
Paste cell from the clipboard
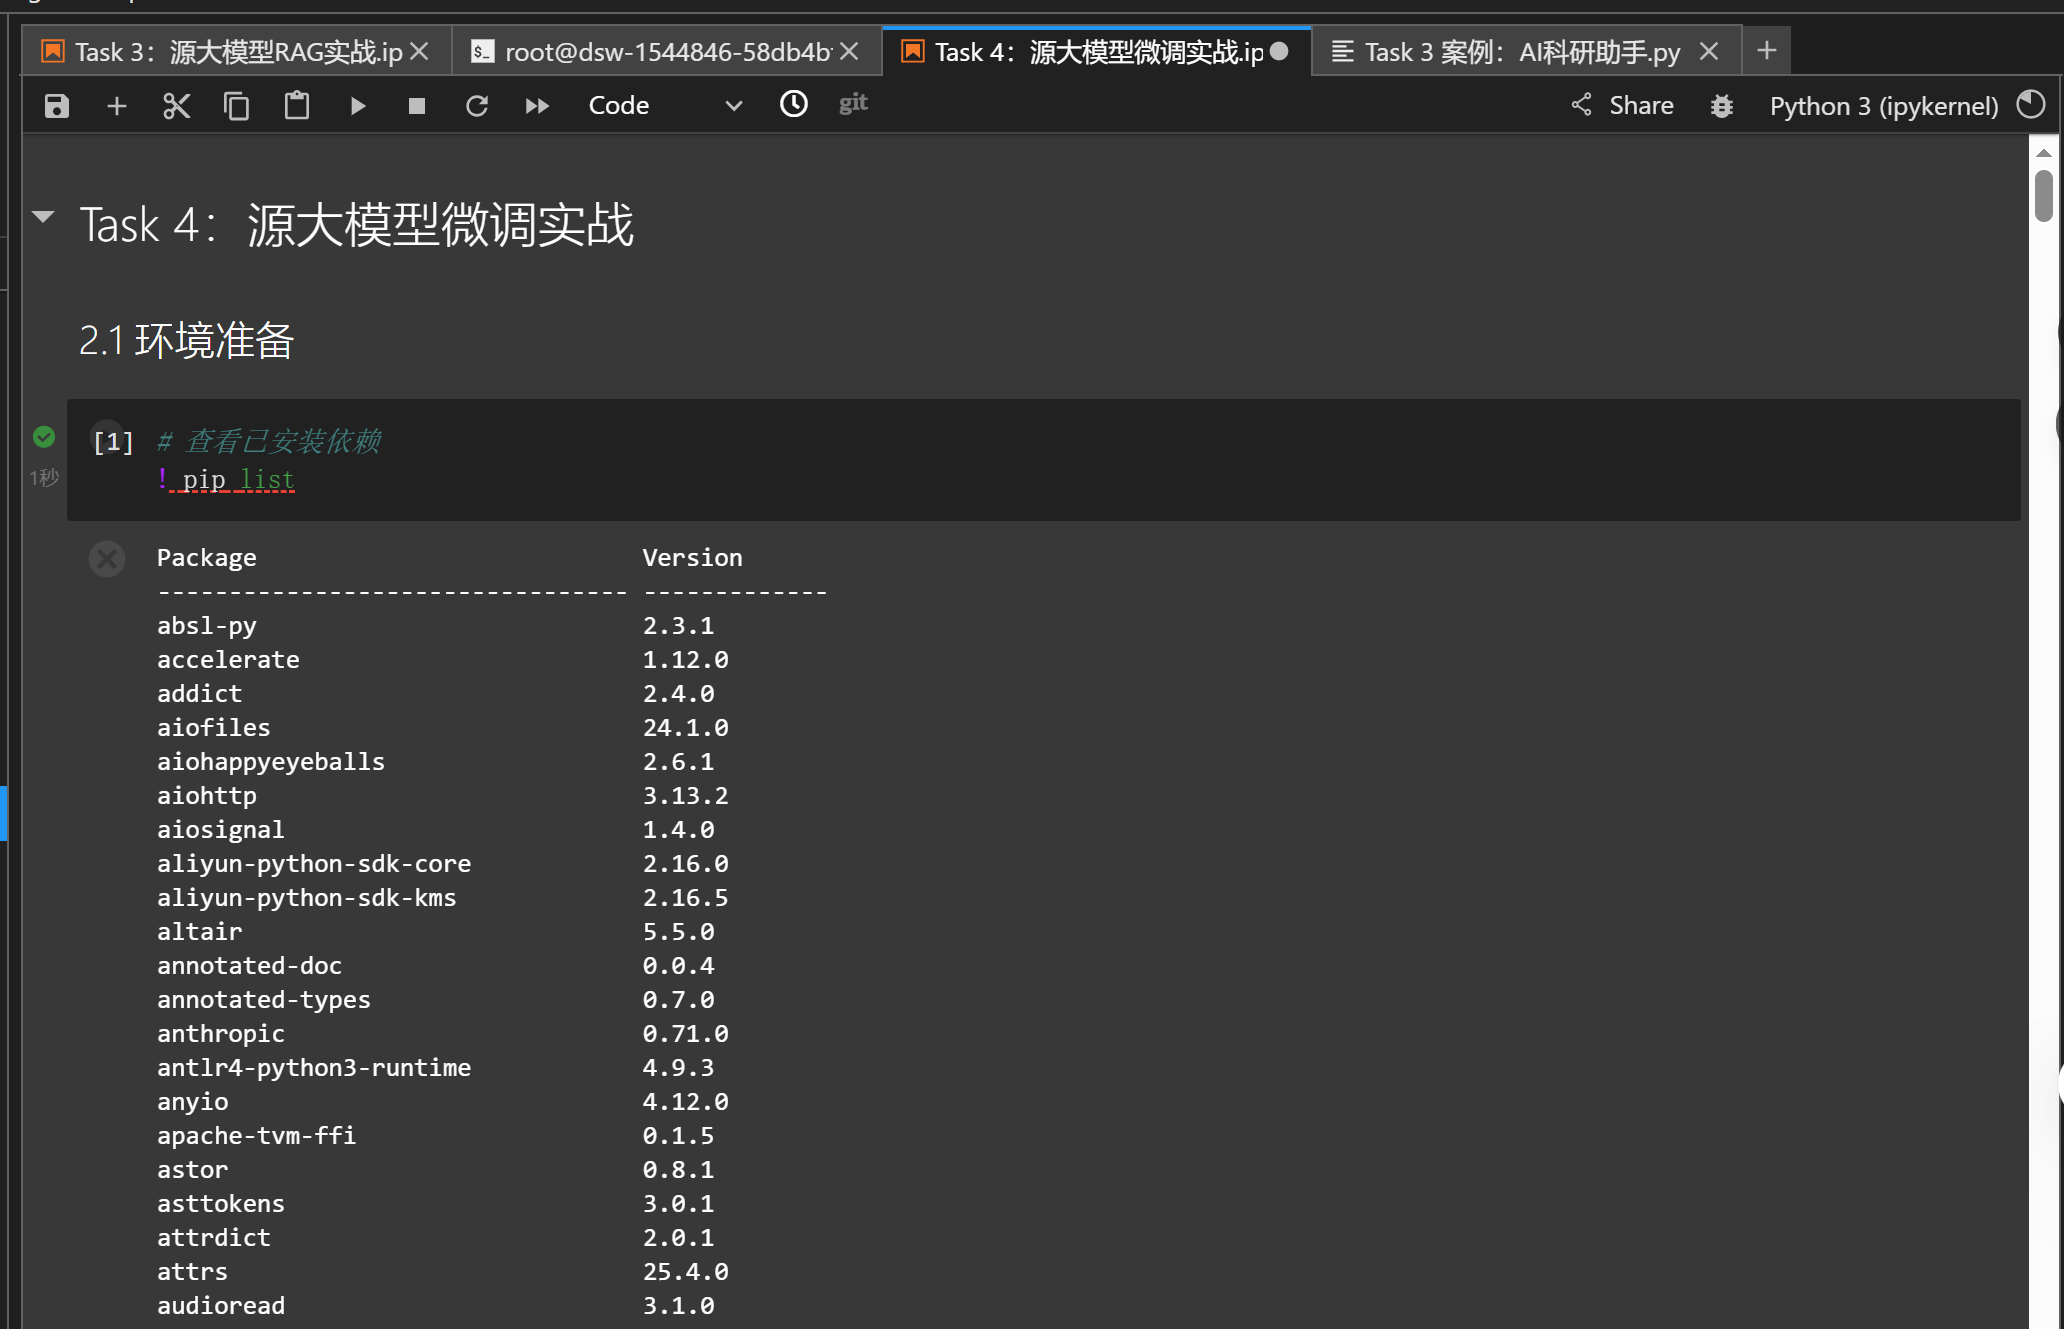tap(297, 106)
